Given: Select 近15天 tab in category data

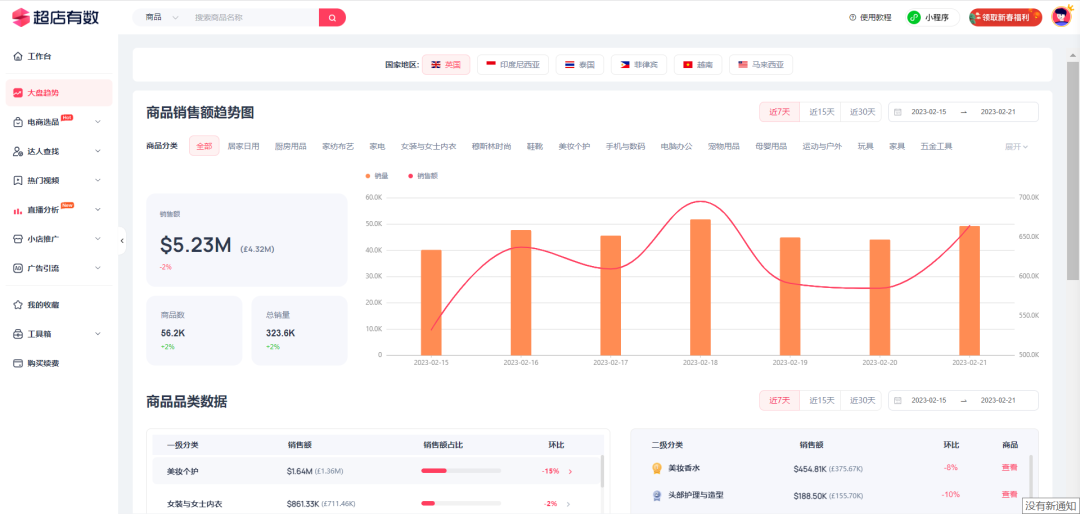Looking at the screenshot, I should 821,400.
